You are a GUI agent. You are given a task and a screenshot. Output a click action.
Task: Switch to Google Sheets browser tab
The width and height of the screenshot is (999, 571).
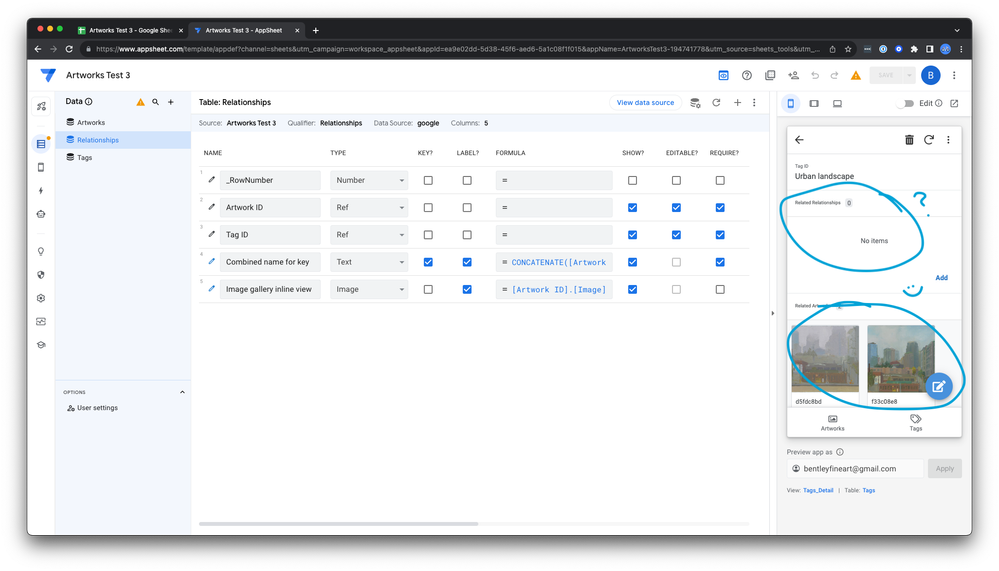[130, 30]
